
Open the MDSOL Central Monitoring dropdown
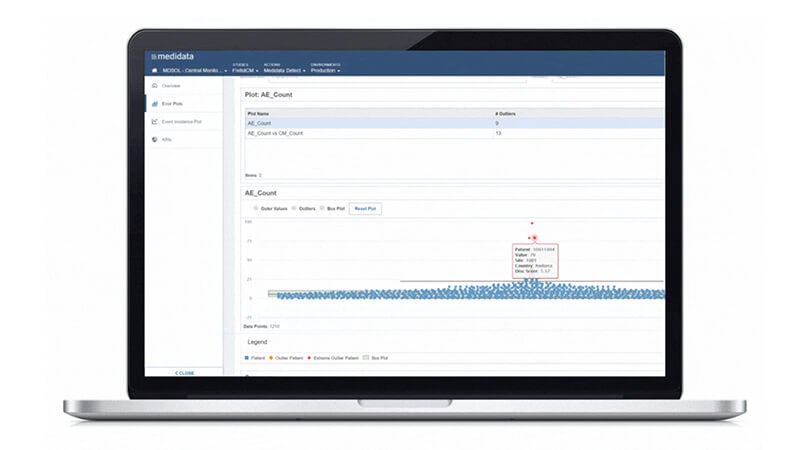pos(194,70)
